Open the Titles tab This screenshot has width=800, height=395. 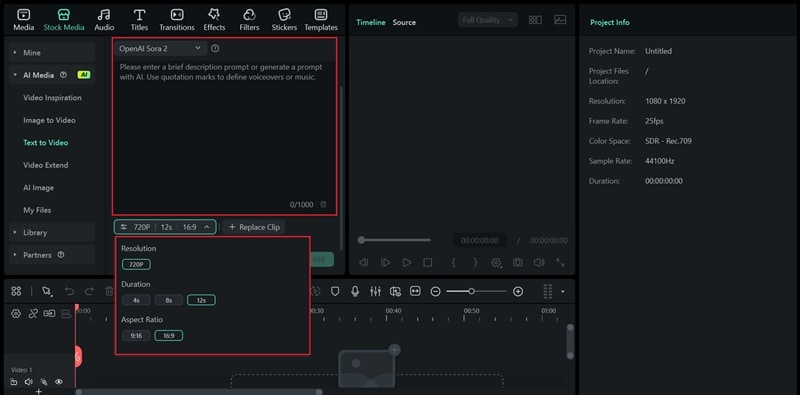(139, 20)
